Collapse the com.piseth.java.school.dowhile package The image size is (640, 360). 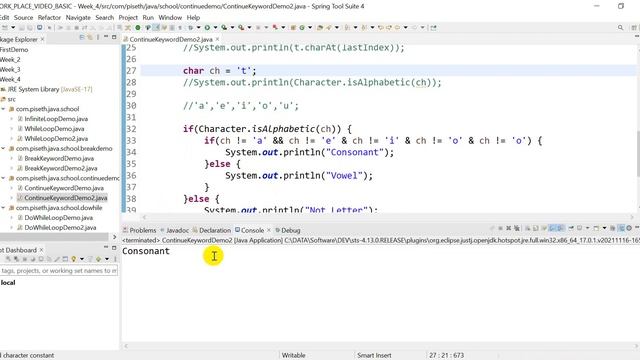click(x=3, y=208)
